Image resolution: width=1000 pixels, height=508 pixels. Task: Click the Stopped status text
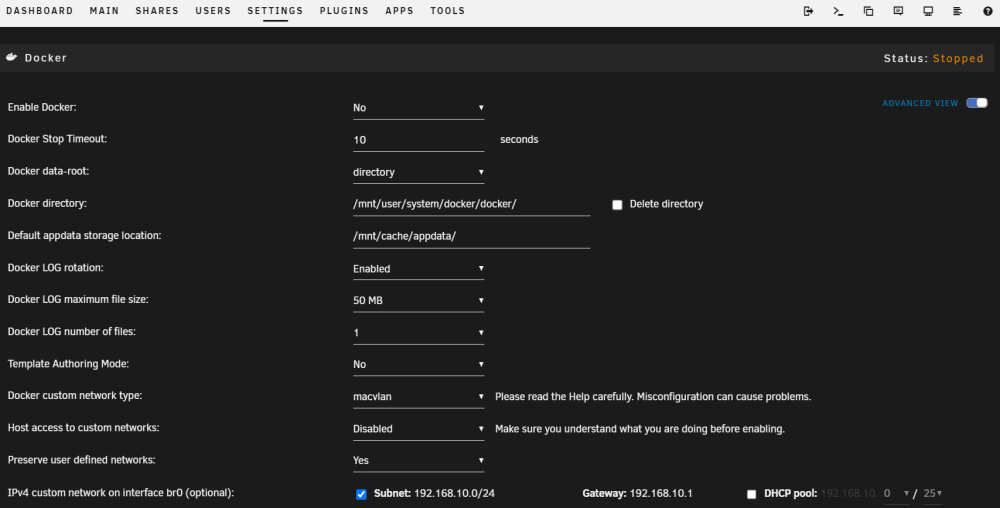pyautogui.click(x=958, y=58)
